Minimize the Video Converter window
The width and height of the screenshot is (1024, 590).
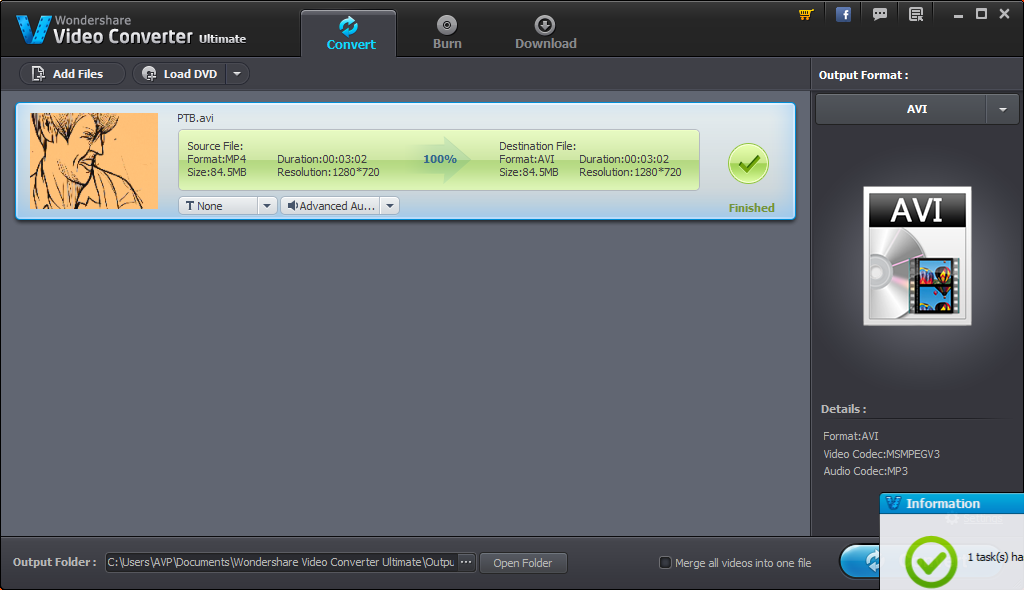958,14
